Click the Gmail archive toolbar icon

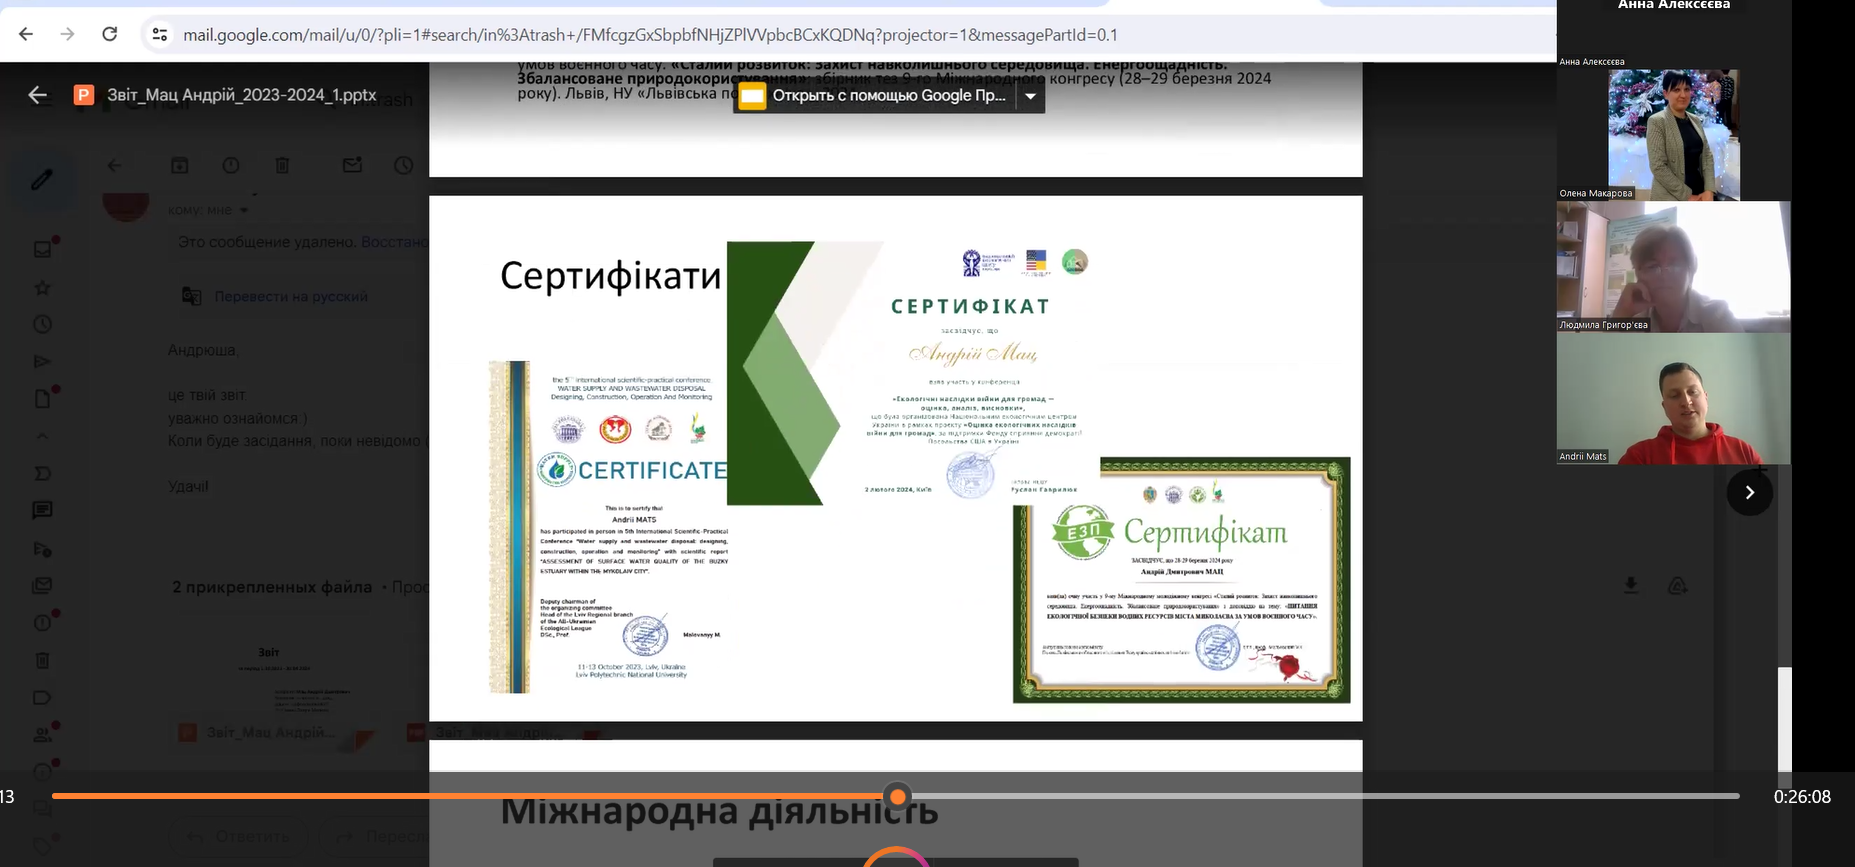180,165
